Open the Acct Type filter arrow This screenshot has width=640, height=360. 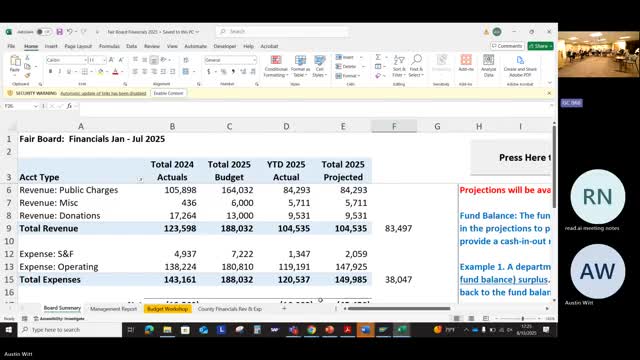[140, 179]
